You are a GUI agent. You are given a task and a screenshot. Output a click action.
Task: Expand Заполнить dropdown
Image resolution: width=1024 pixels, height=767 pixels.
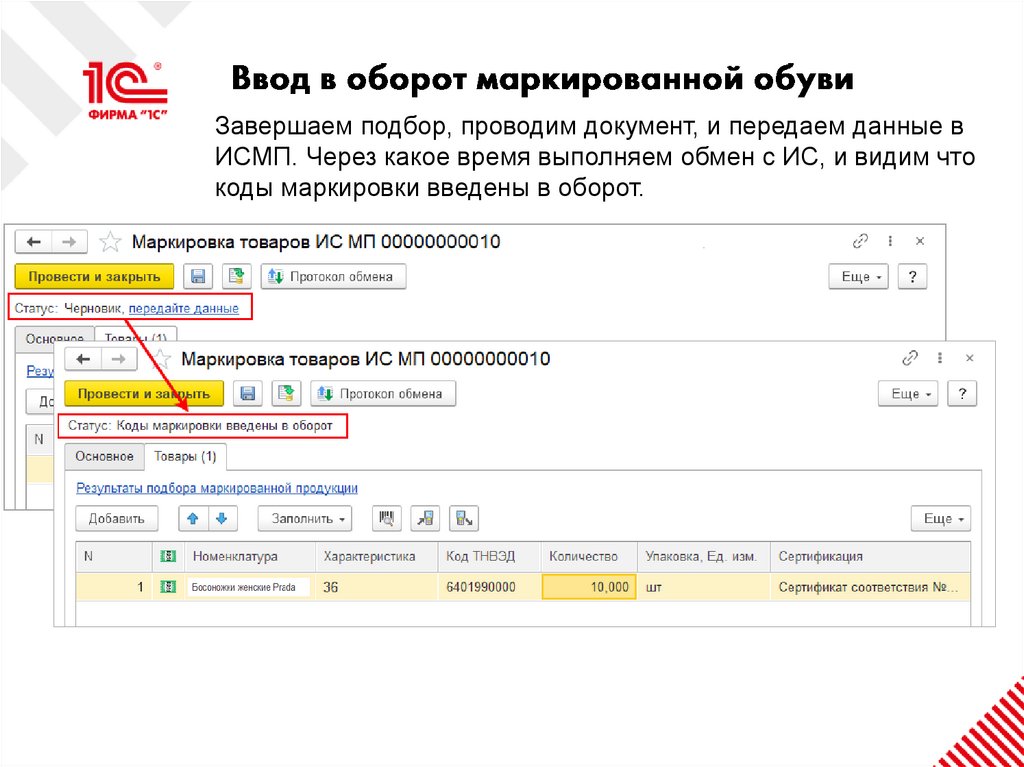(x=304, y=519)
